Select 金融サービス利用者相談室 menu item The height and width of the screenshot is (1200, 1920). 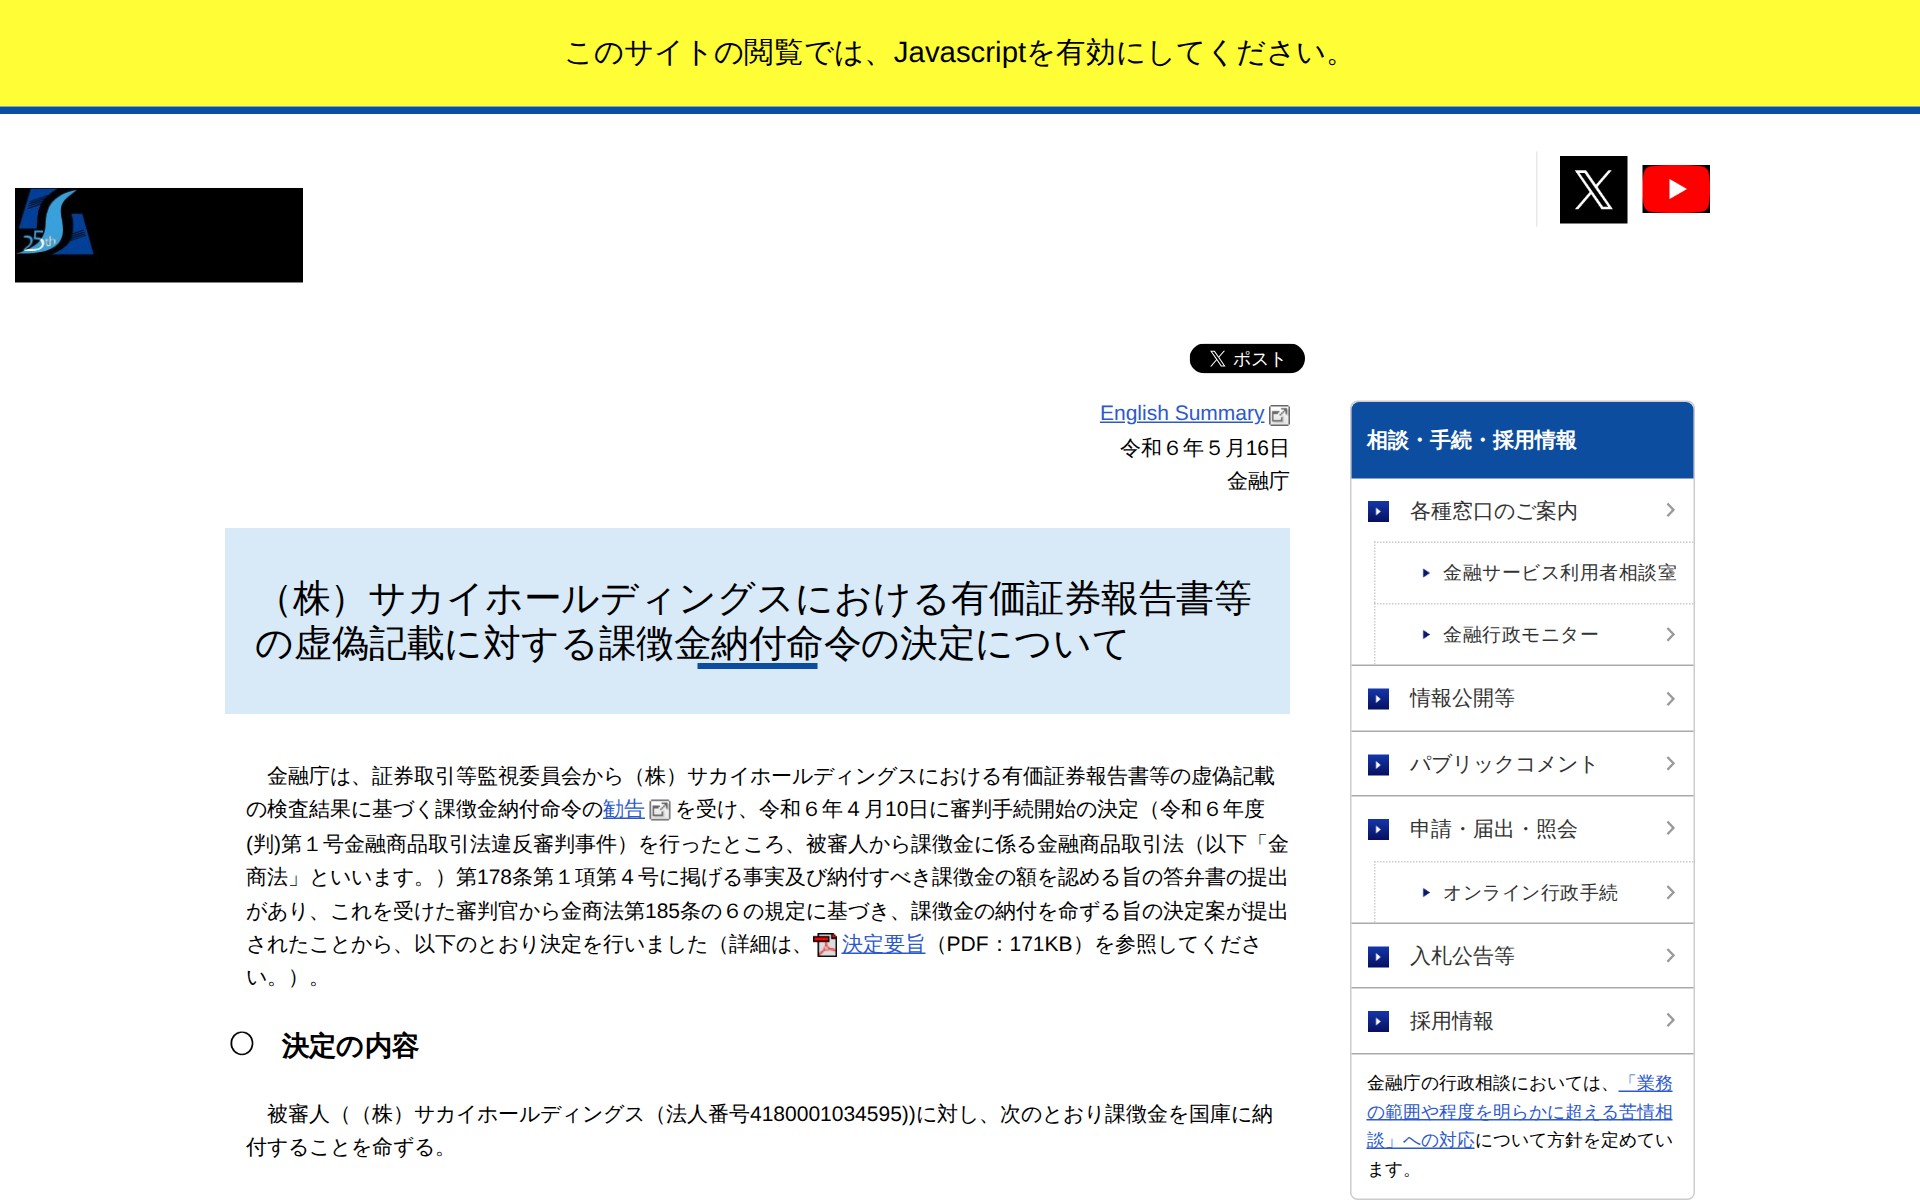tap(1558, 573)
